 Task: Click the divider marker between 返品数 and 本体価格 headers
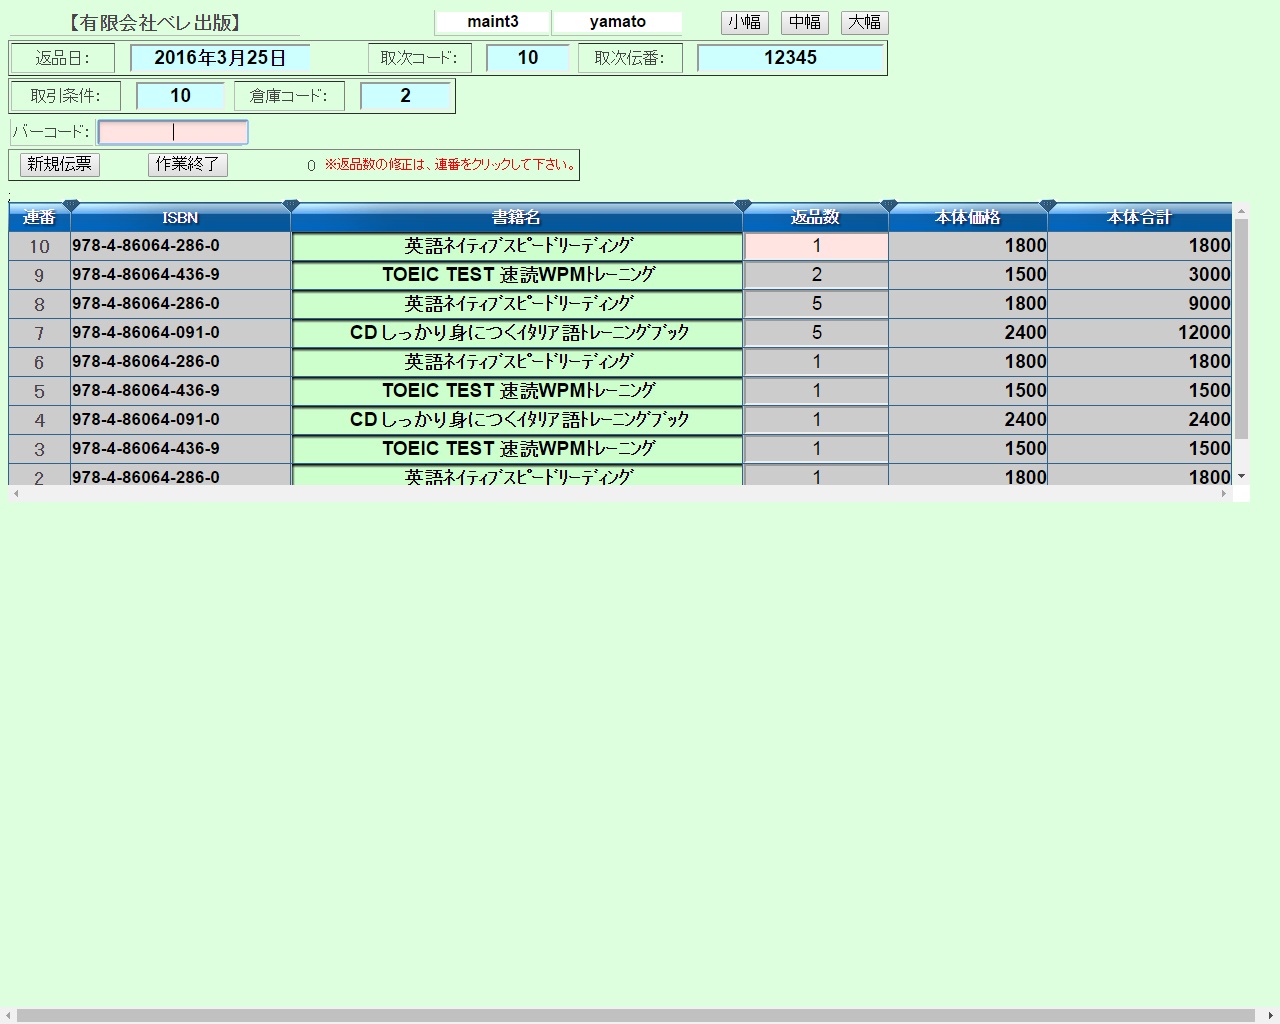(x=889, y=206)
